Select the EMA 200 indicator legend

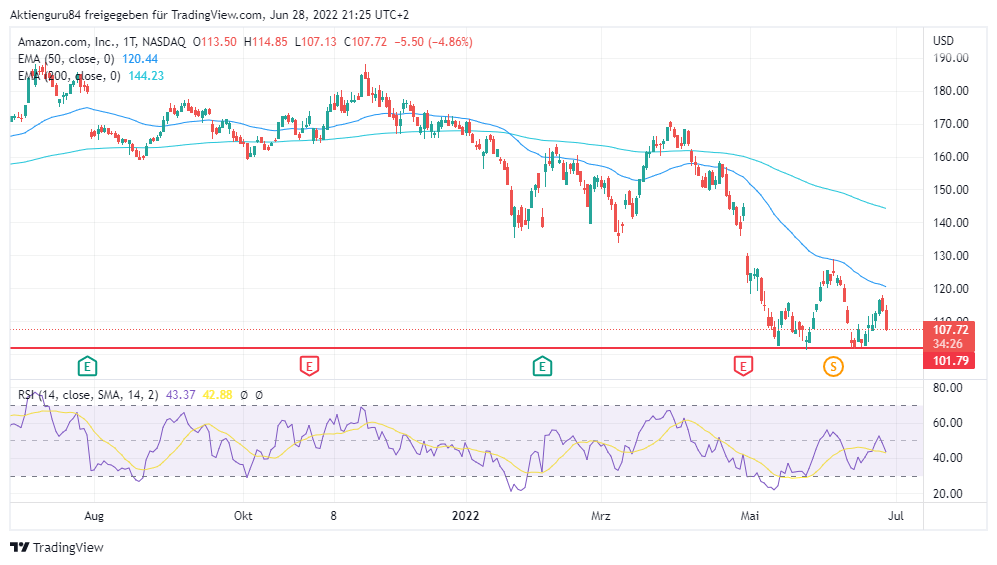(x=69, y=76)
